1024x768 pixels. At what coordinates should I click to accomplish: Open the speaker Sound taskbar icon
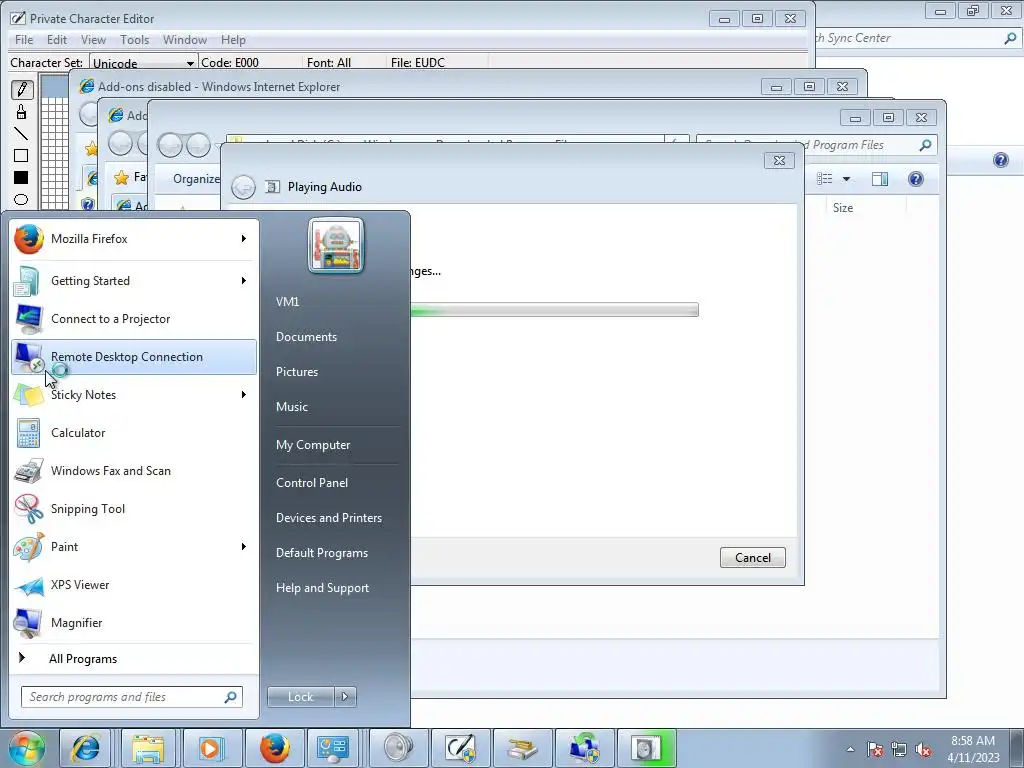pos(398,748)
